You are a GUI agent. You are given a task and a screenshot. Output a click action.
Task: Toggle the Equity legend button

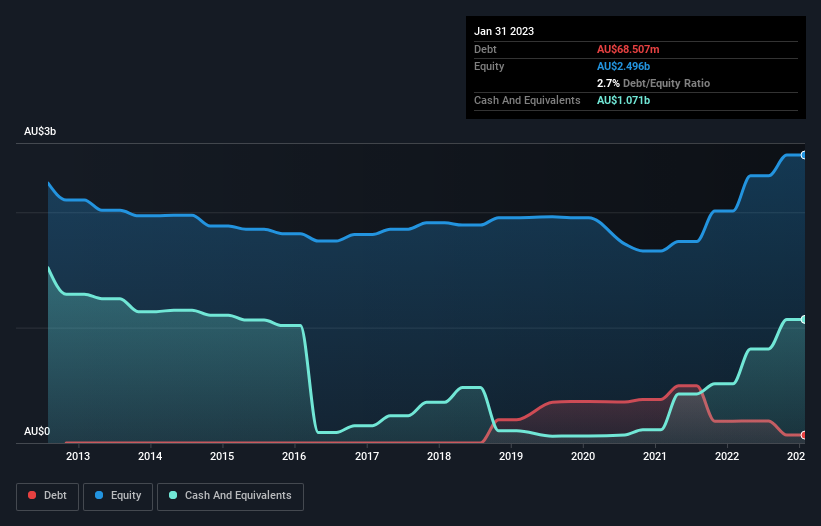click(x=118, y=496)
